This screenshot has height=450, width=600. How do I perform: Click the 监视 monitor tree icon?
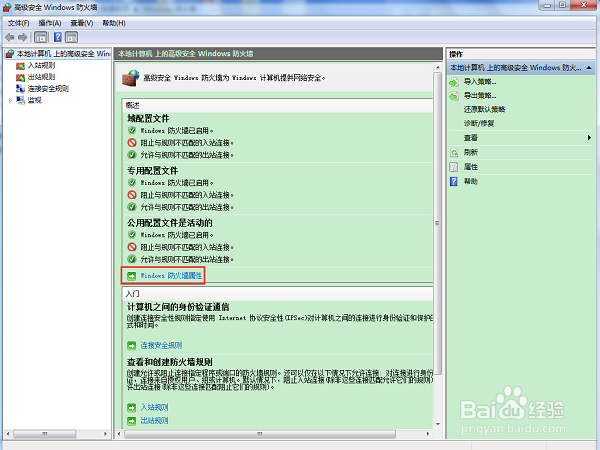(20, 100)
